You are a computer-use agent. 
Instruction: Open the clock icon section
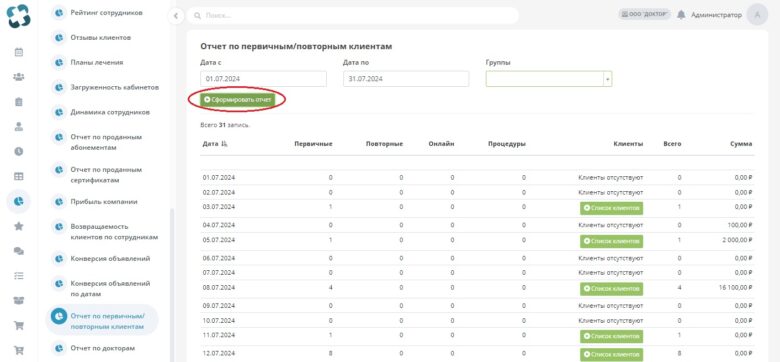18,151
